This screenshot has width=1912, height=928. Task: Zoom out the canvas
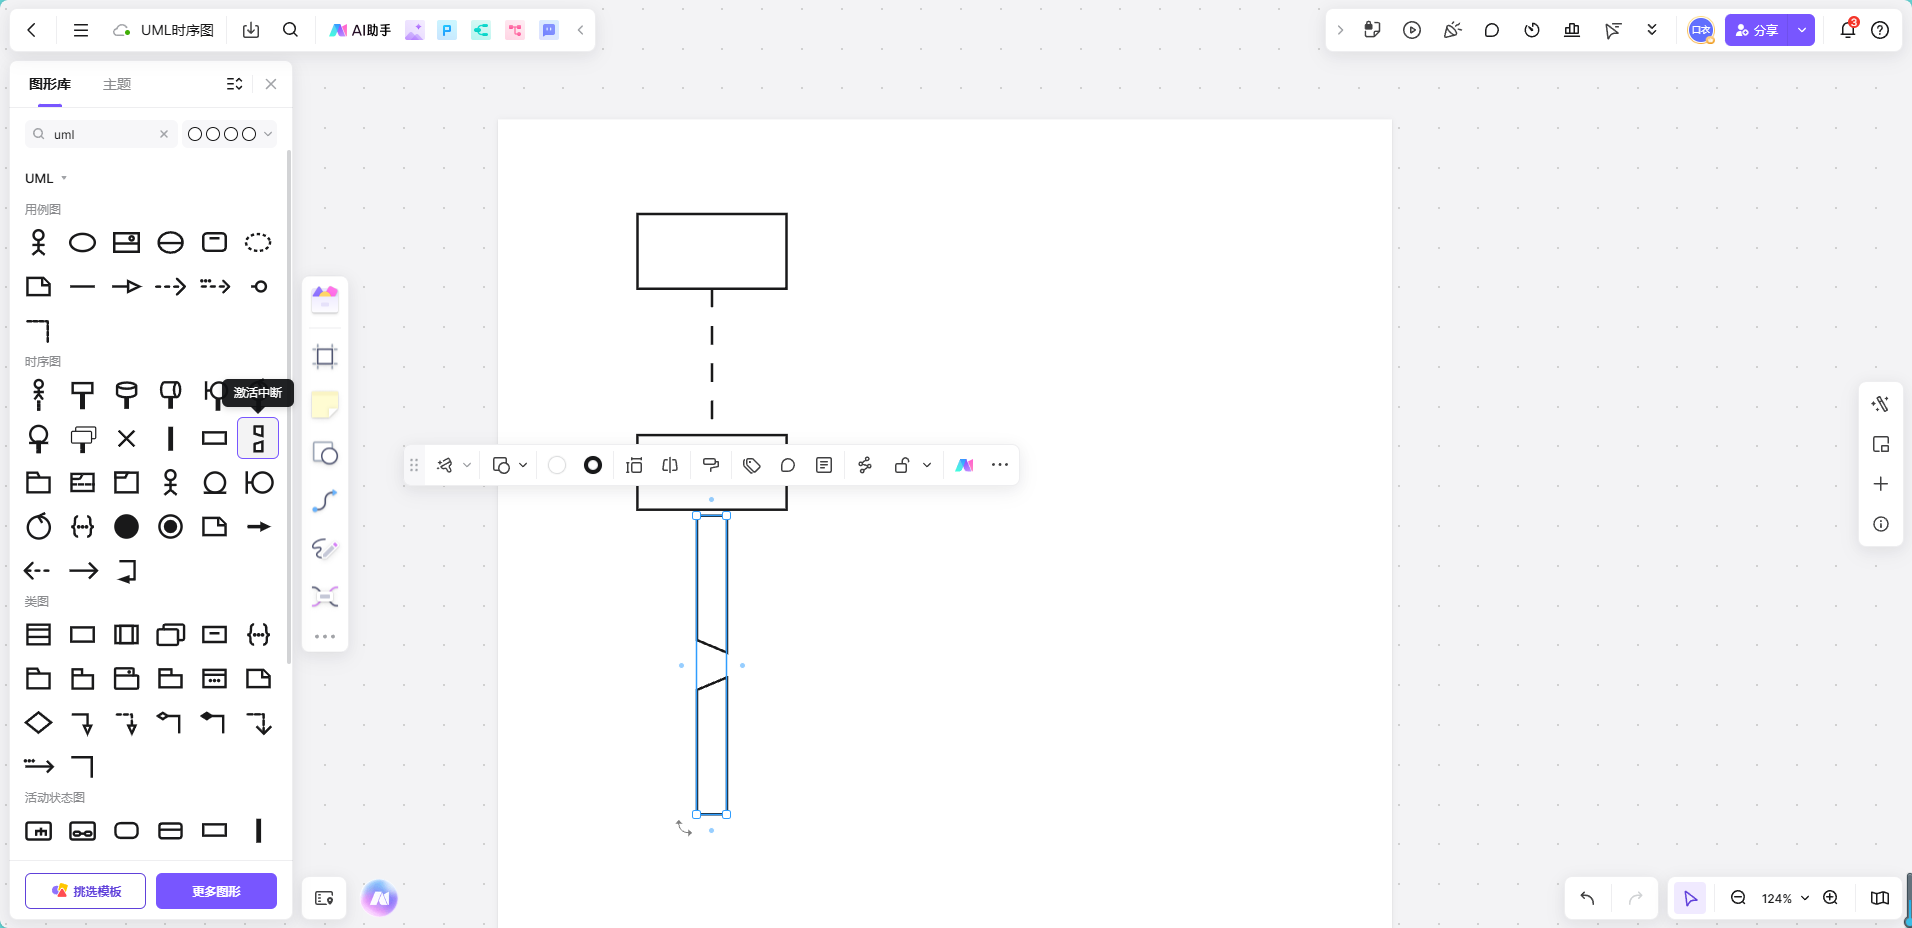(x=1738, y=898)
